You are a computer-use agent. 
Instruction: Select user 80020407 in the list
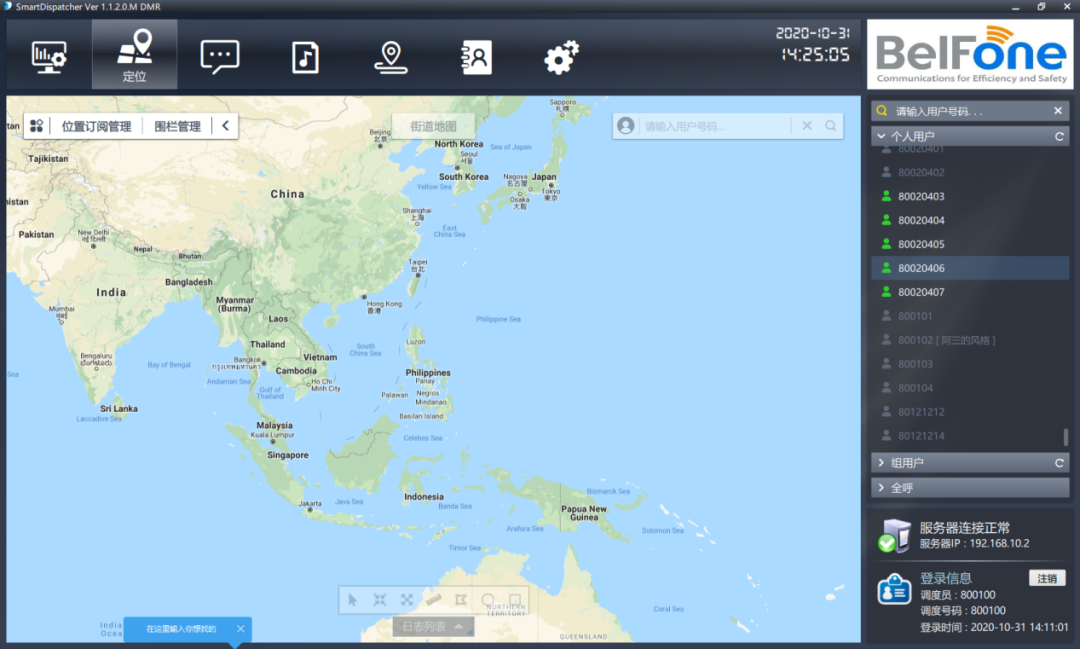pos(970,292)
